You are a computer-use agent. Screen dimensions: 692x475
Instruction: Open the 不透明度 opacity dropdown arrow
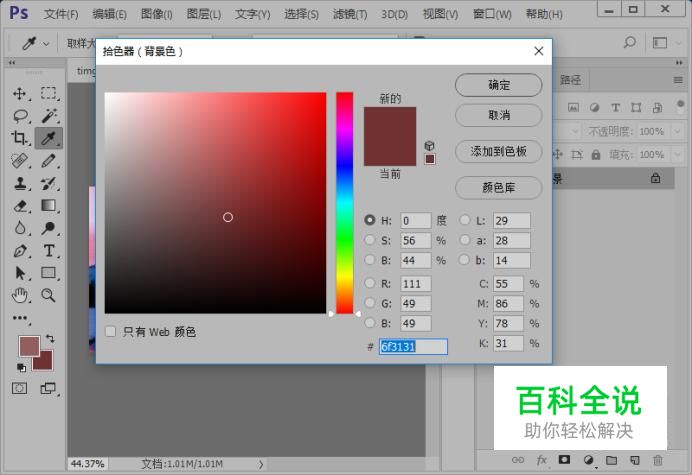click(677, 131)
